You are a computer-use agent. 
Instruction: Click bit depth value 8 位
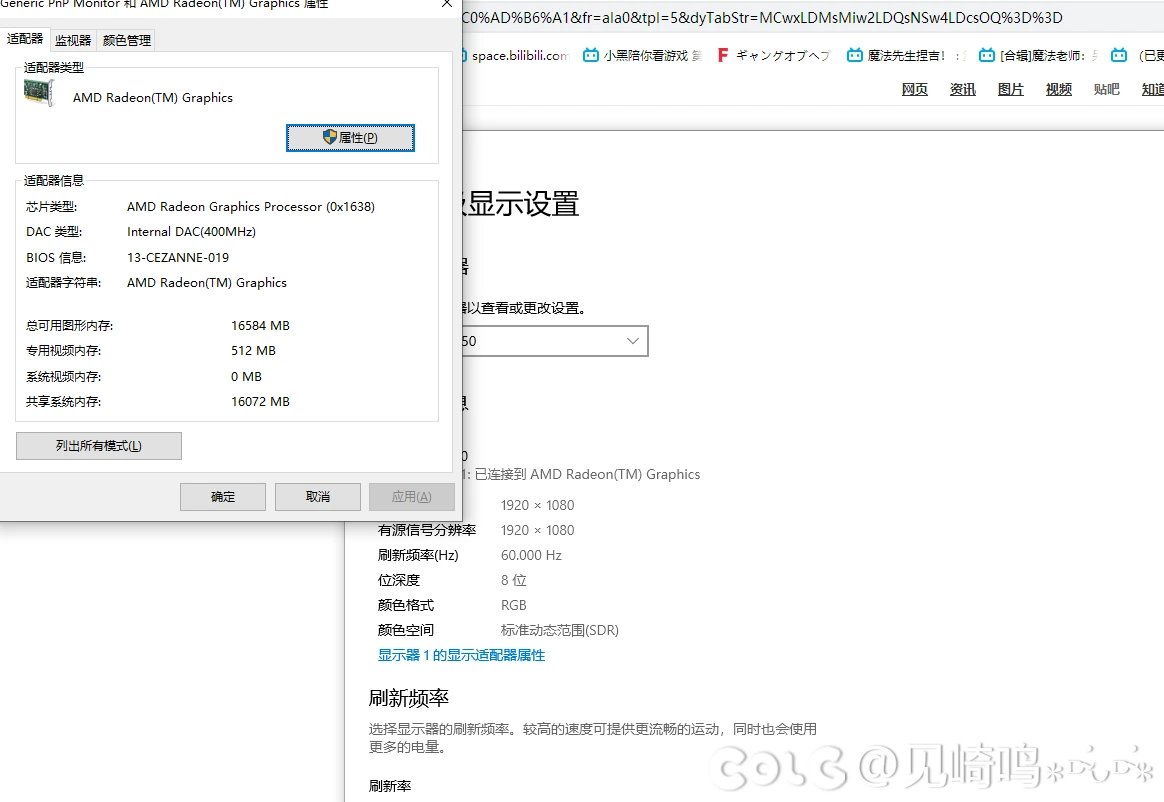(514, 580)
